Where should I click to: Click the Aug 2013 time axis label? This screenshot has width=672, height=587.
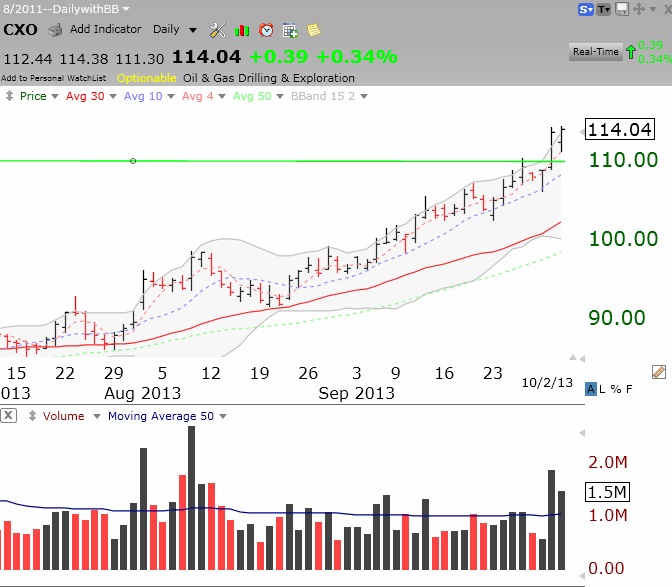click(x=143, y=393)
